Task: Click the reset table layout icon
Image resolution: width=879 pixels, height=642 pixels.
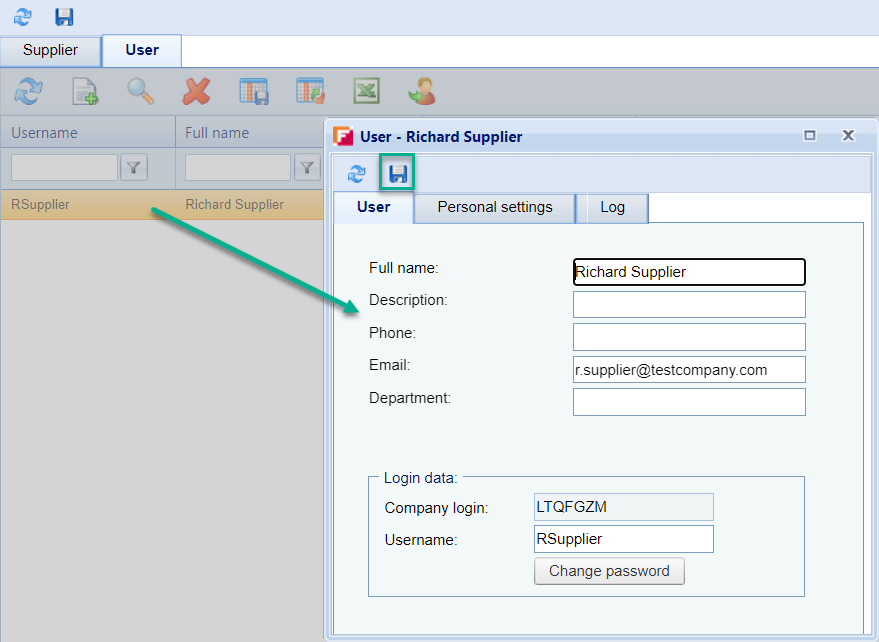Action: (310, 92)
